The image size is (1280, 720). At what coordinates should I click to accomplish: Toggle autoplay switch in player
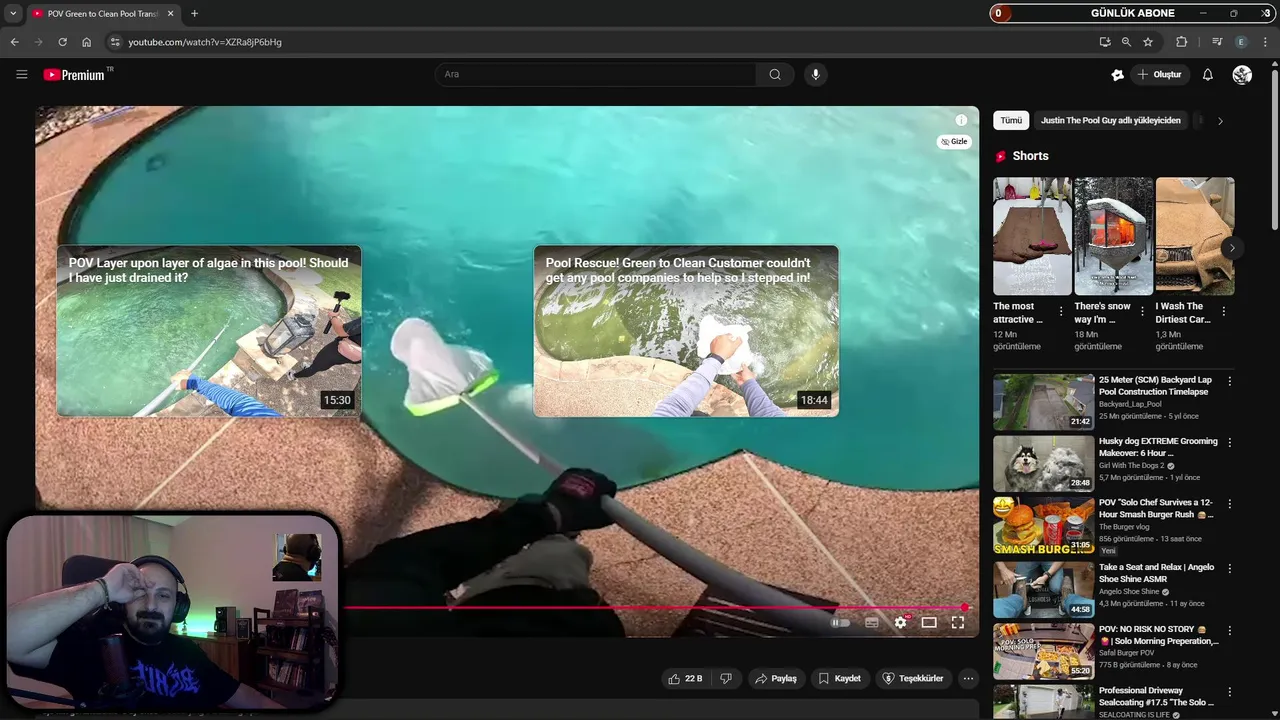pyautogui.click(x=840, y=622)
